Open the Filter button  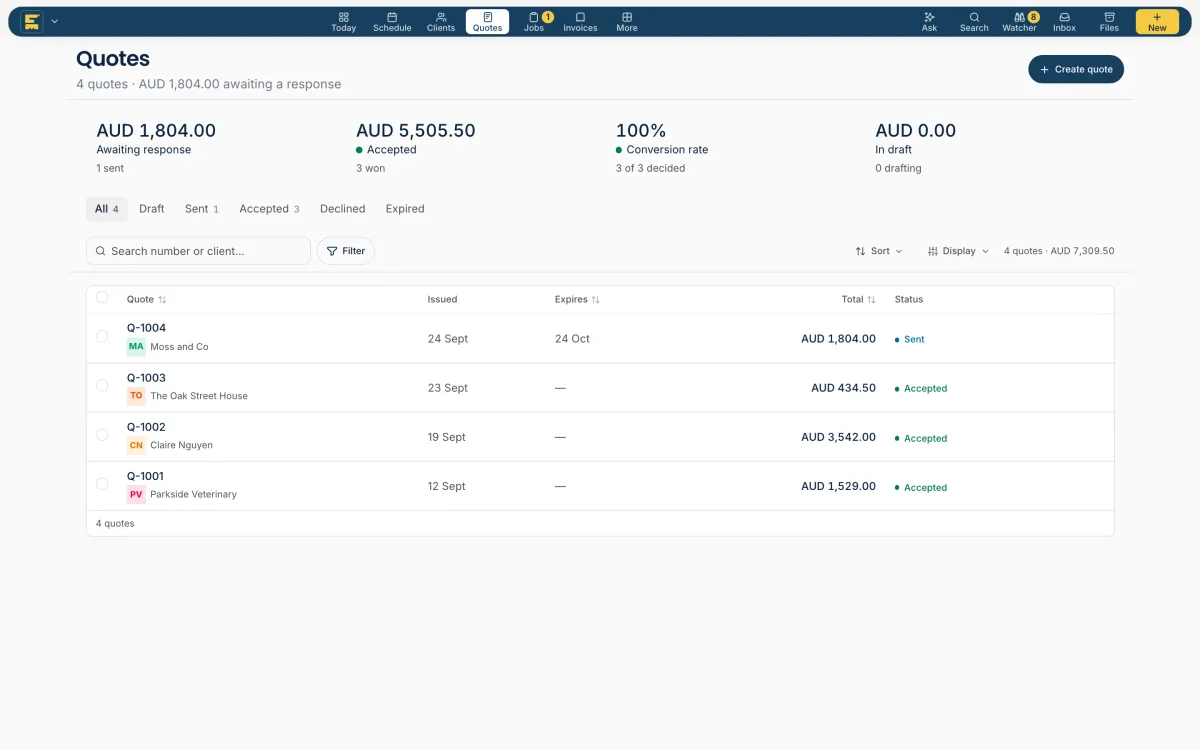point(346,251)
